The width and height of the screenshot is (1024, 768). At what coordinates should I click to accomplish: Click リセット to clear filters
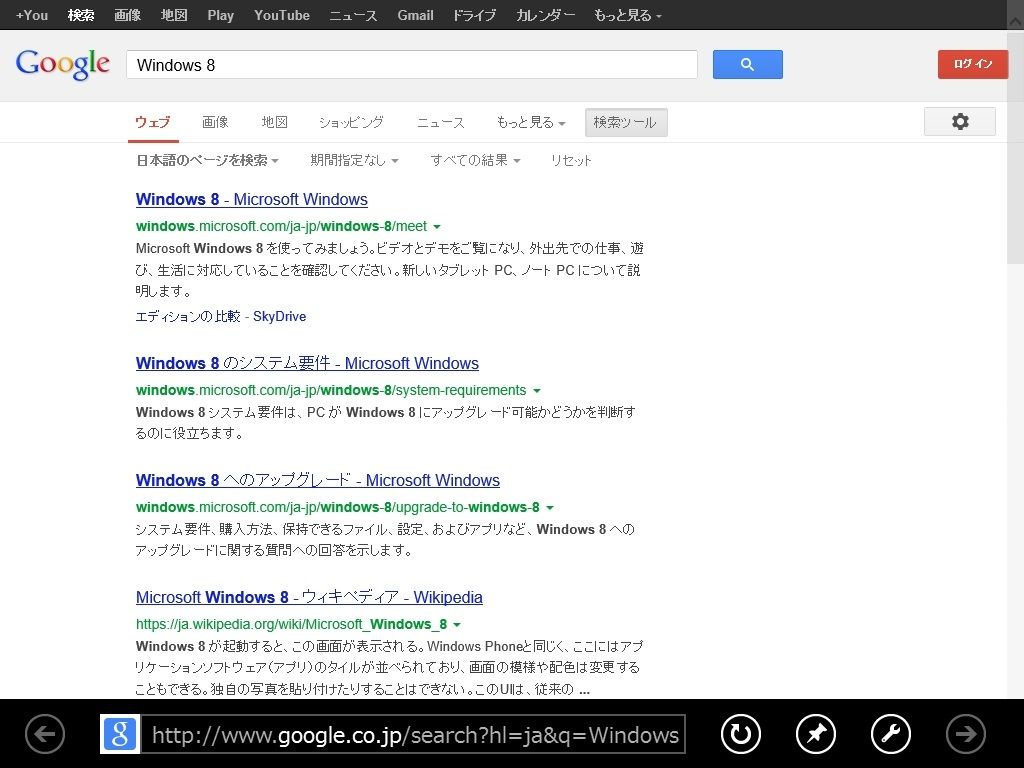point(571,160)
